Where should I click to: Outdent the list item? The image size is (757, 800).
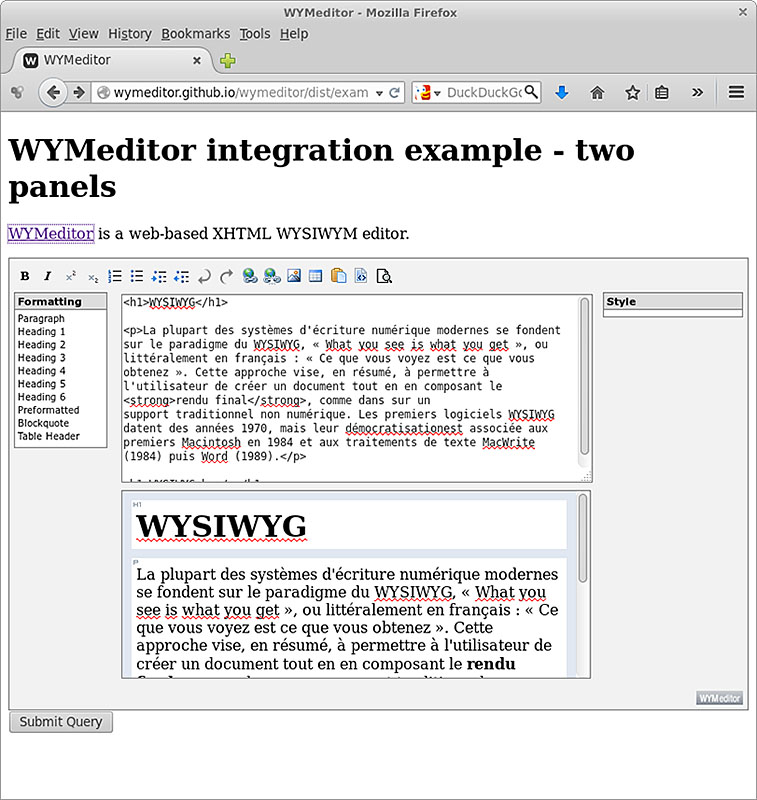[x=181, y=277]
